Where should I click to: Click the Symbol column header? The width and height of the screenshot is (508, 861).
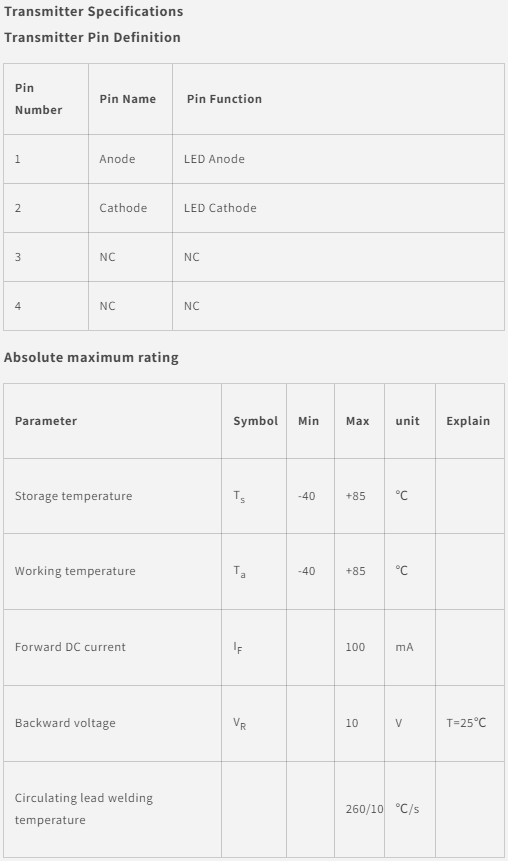coord(255,421)
